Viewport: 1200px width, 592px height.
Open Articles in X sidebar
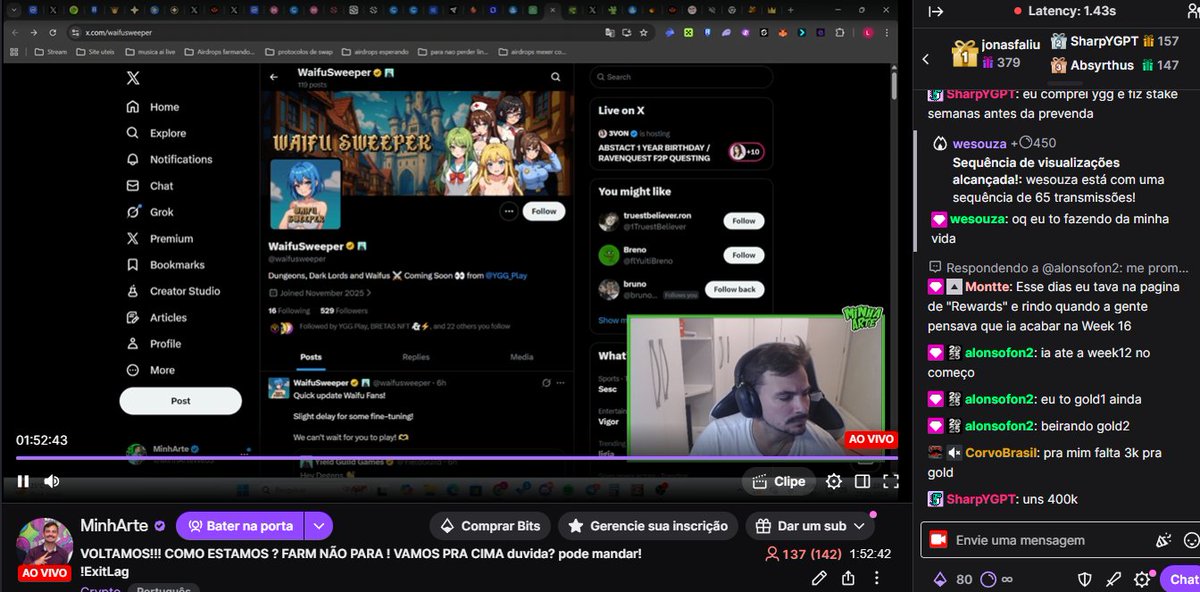tap(156, 317)
